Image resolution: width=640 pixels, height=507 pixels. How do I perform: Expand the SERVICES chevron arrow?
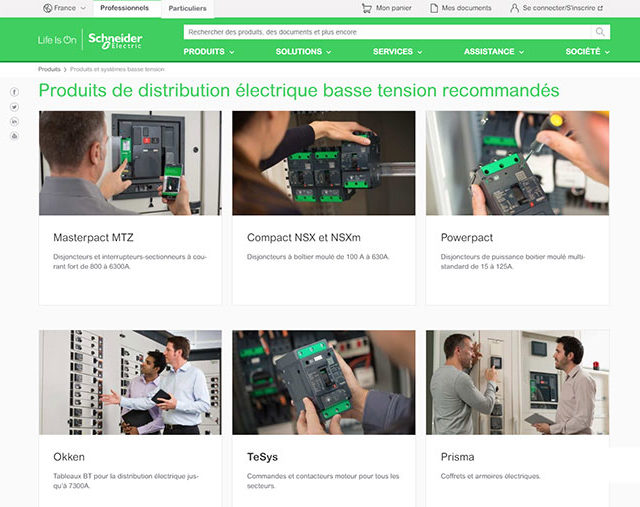[x=420, y=52]
